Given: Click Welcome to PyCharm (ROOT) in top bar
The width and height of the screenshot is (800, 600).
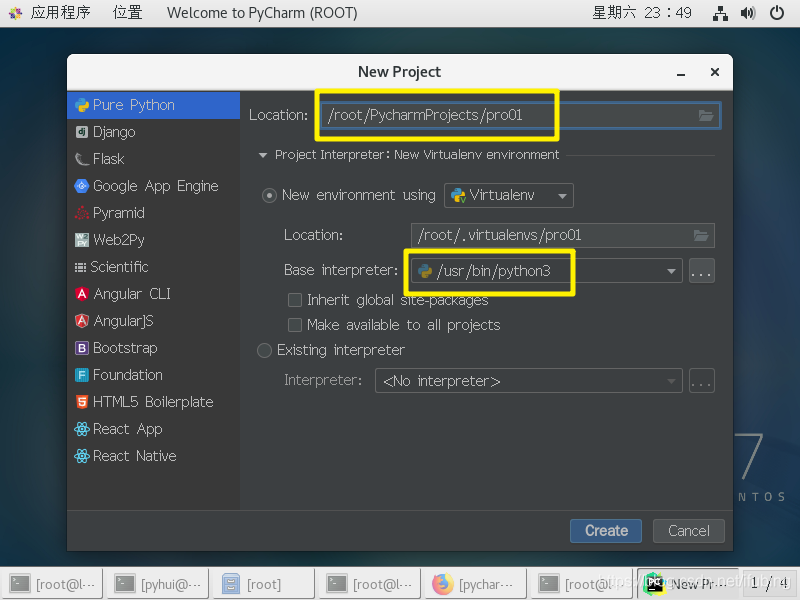Looking at the screenshot, I should [x=262, y=12].
